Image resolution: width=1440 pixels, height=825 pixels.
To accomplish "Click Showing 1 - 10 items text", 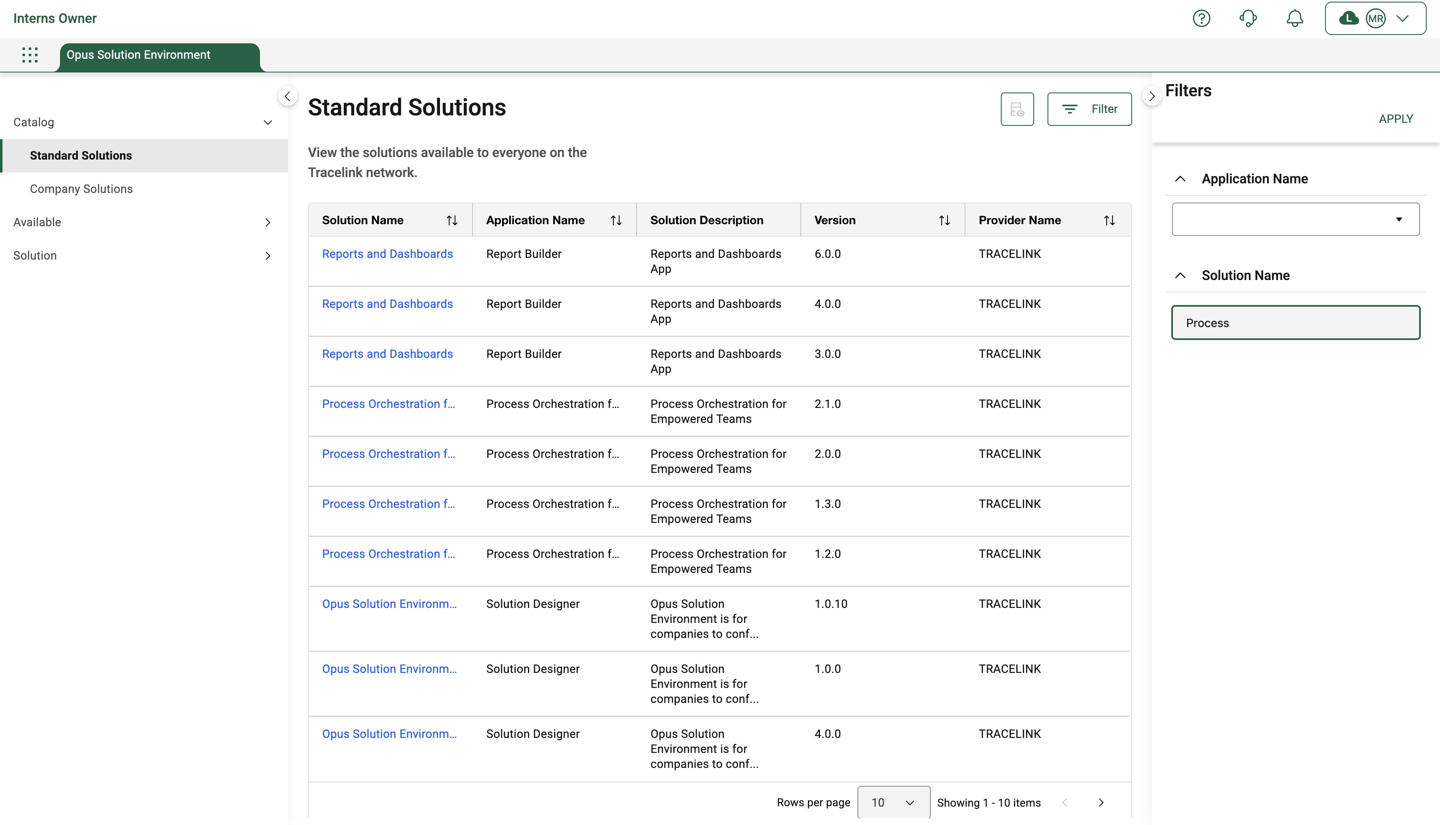I will click(988, 803).
